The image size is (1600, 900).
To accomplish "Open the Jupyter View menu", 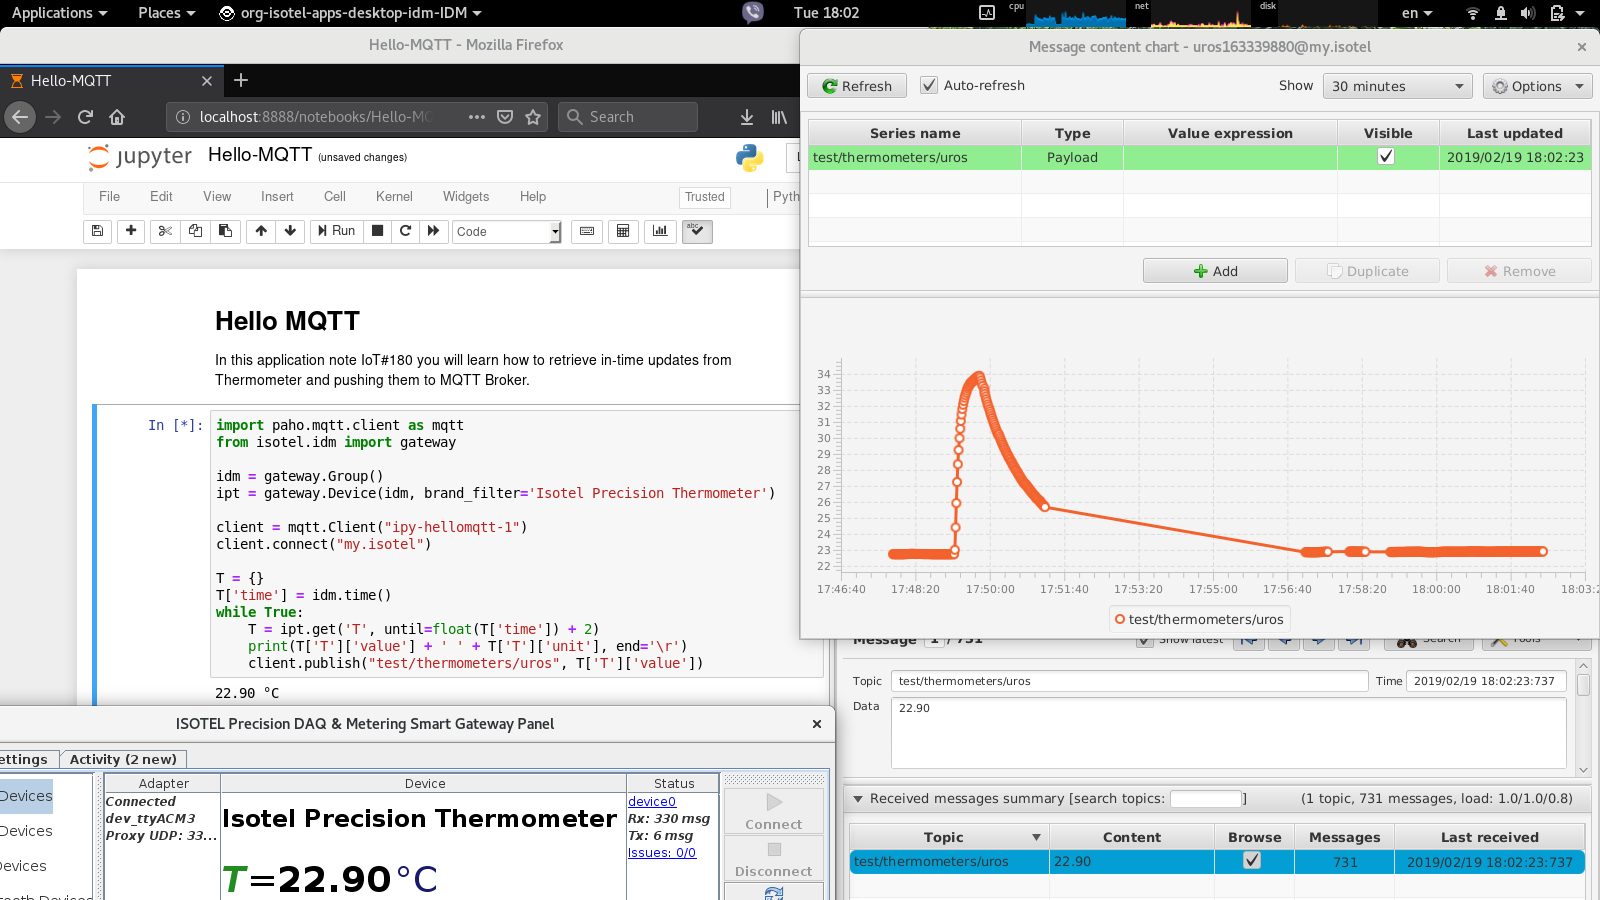I will pos(217,196).
